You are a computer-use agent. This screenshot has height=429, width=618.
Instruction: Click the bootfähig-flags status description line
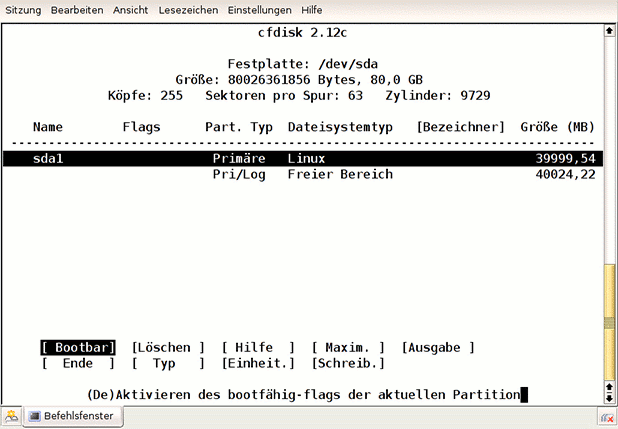[303, 395]
